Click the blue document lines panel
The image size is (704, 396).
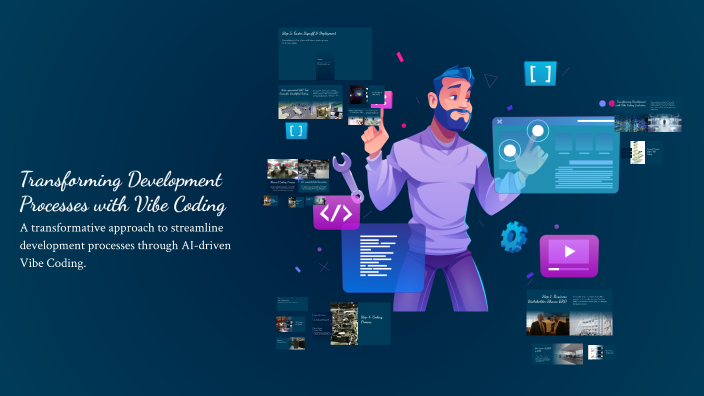(383, 258)
